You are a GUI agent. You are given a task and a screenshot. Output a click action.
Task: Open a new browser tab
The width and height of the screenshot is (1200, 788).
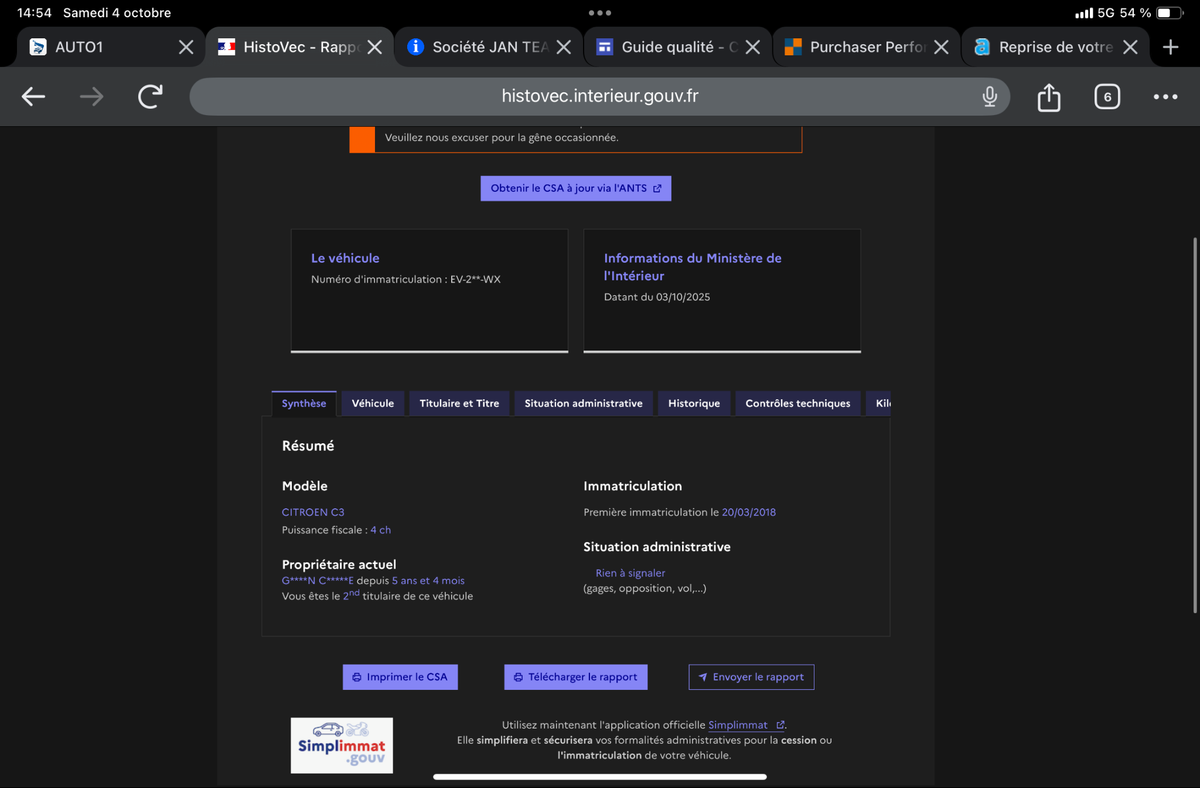pos(1171,47)
